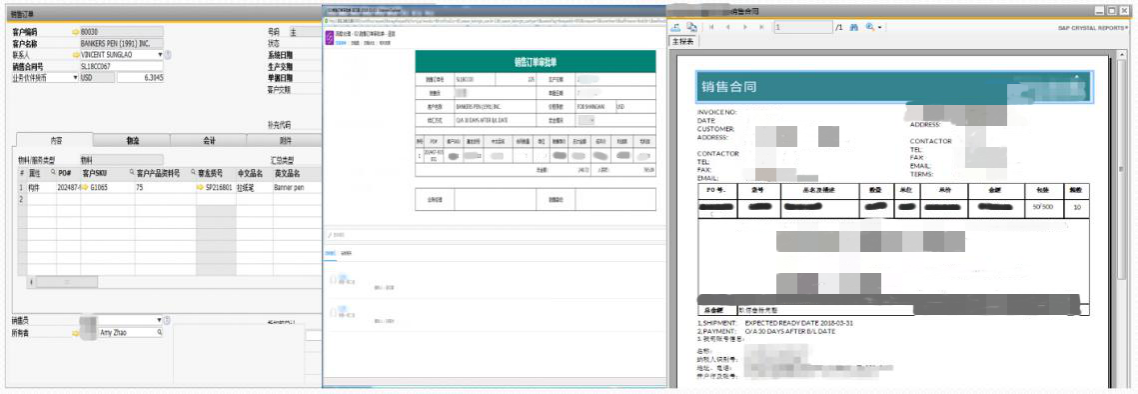Click the info icon next to contact dropdown
The width and height of the screenshot is (1138, 394).
[x=168, y=54]
